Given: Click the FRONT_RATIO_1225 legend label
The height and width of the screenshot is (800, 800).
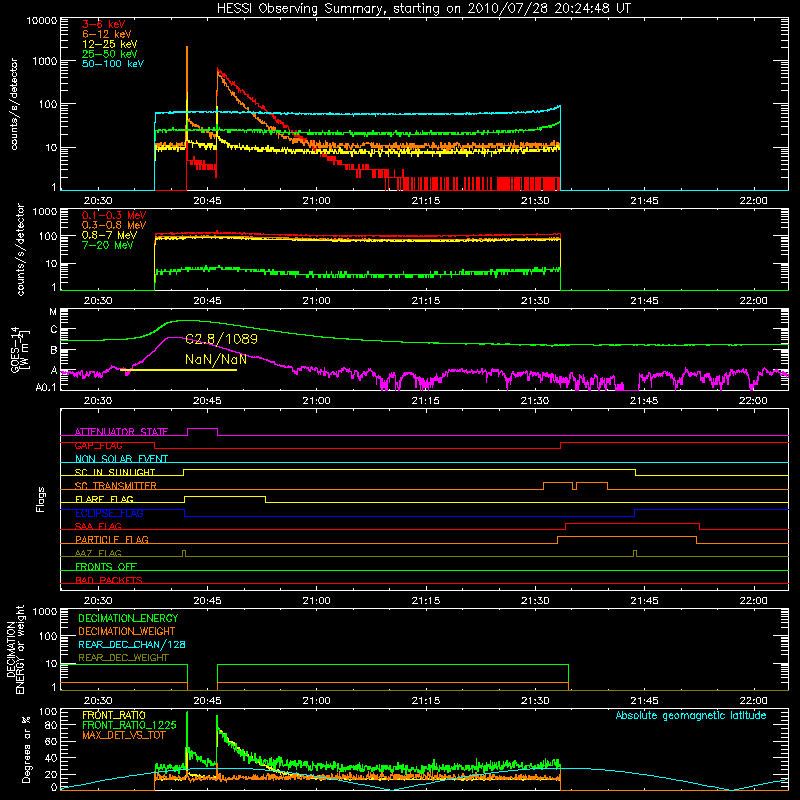Looking at the screenshot, I should (129, 725).
